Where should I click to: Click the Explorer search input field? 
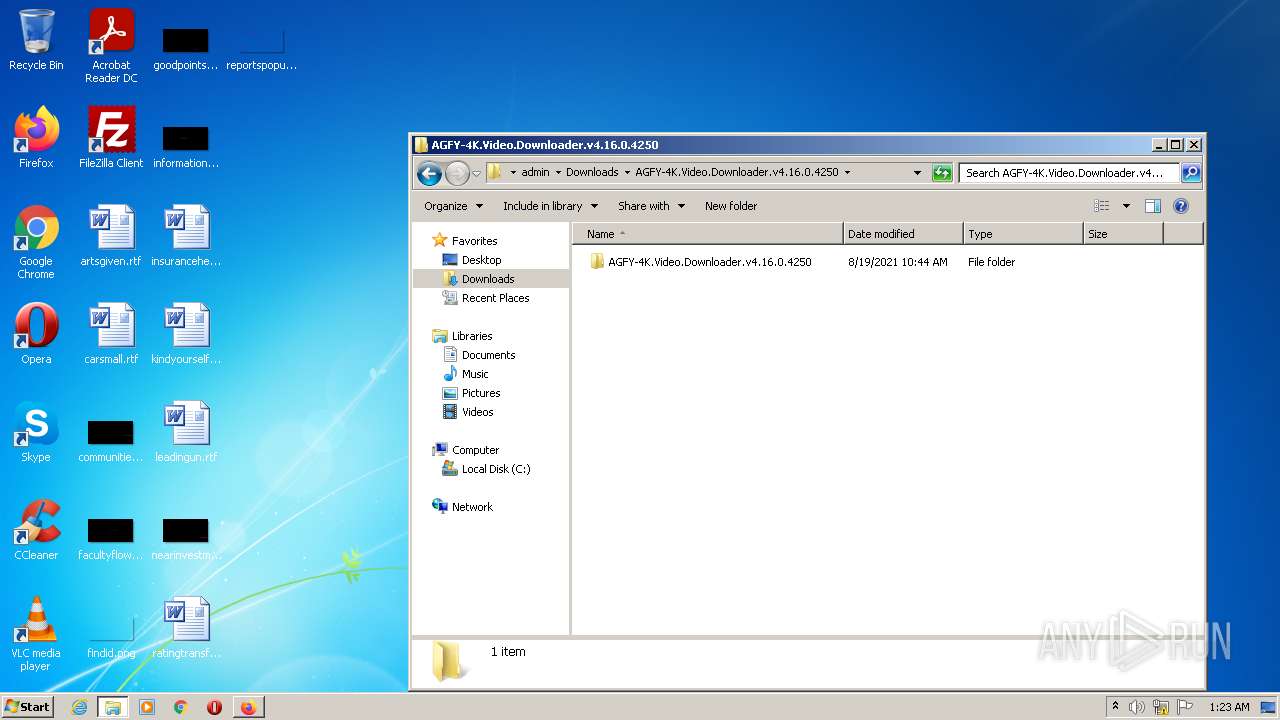(1069, 172)
